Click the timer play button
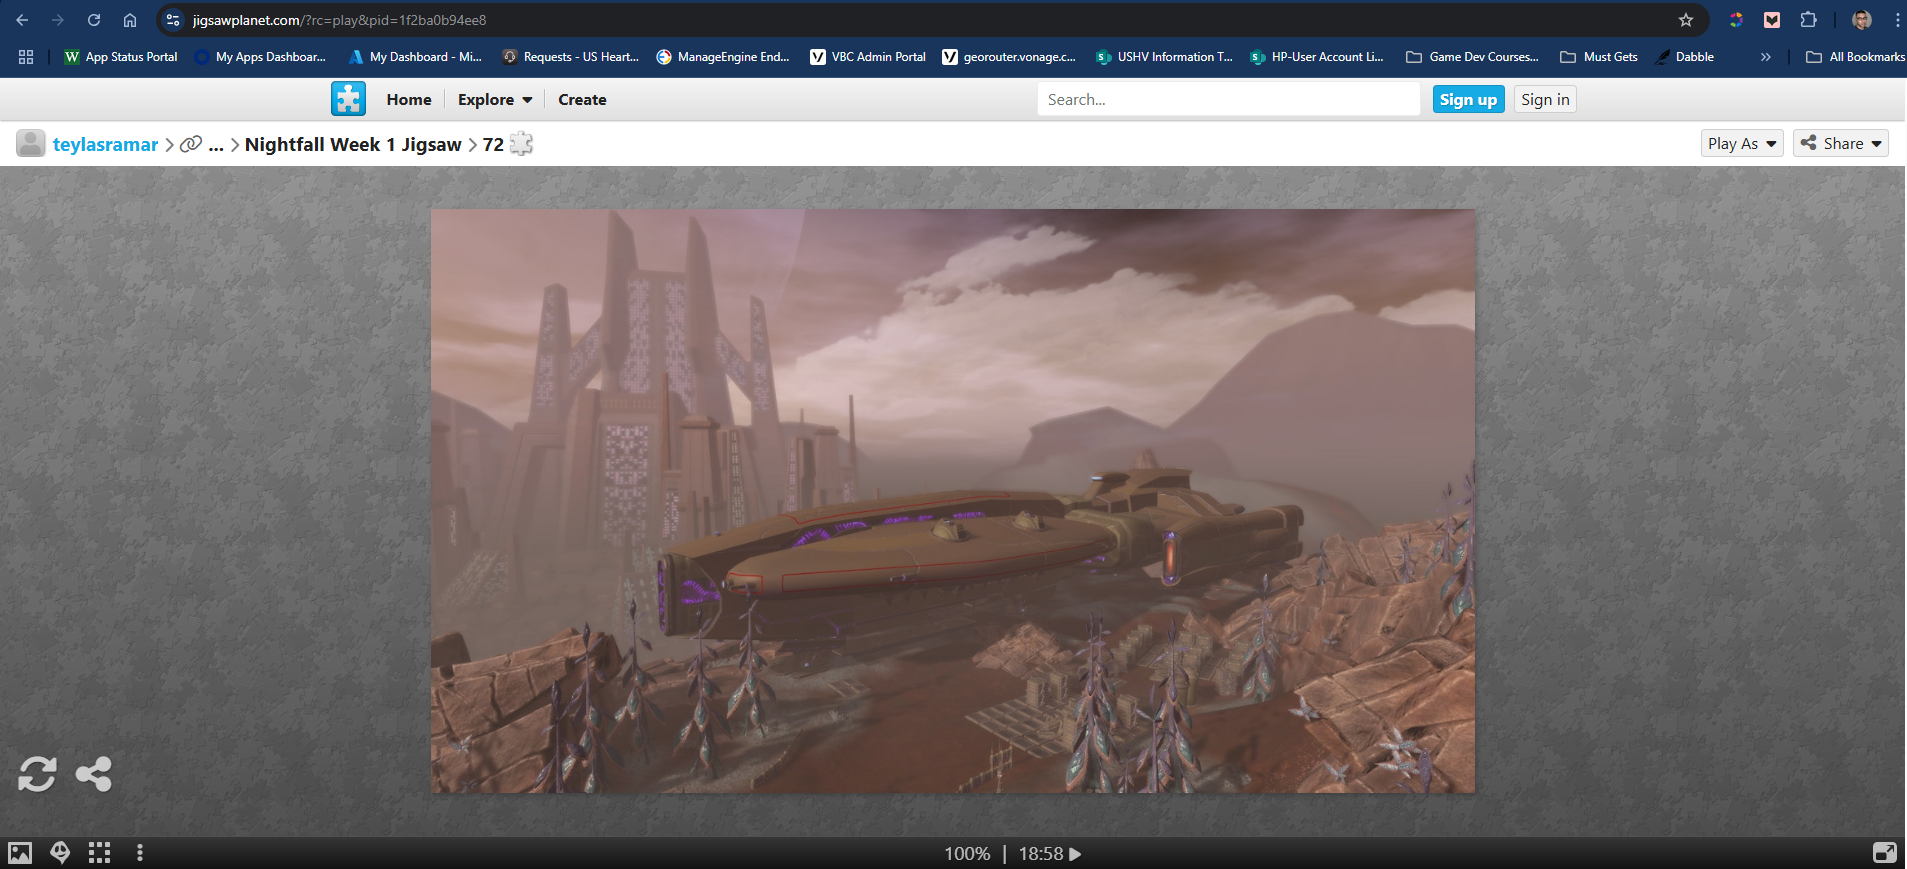Screen dimensions: 1907x869 [1076, 854]
